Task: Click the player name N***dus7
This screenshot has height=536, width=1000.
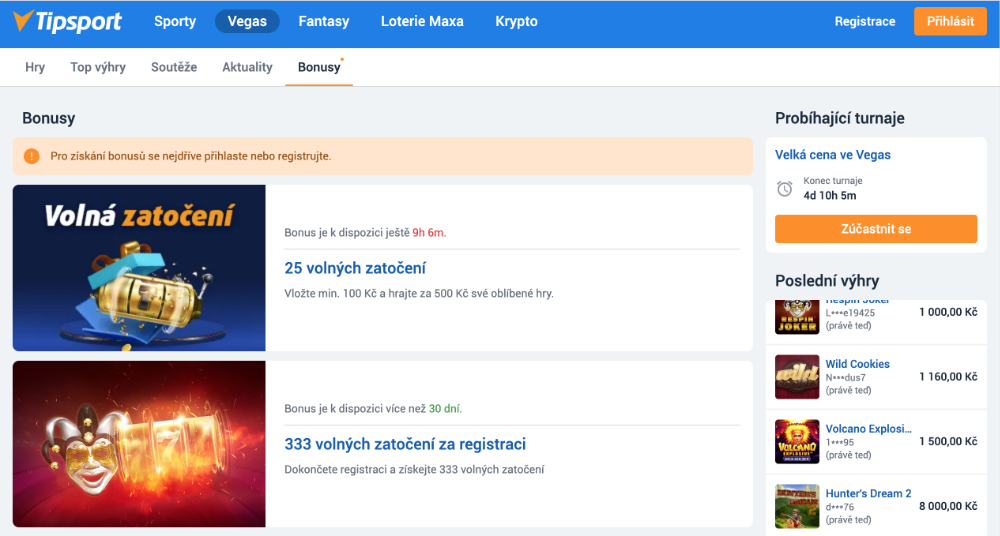Action: point(846,377)
